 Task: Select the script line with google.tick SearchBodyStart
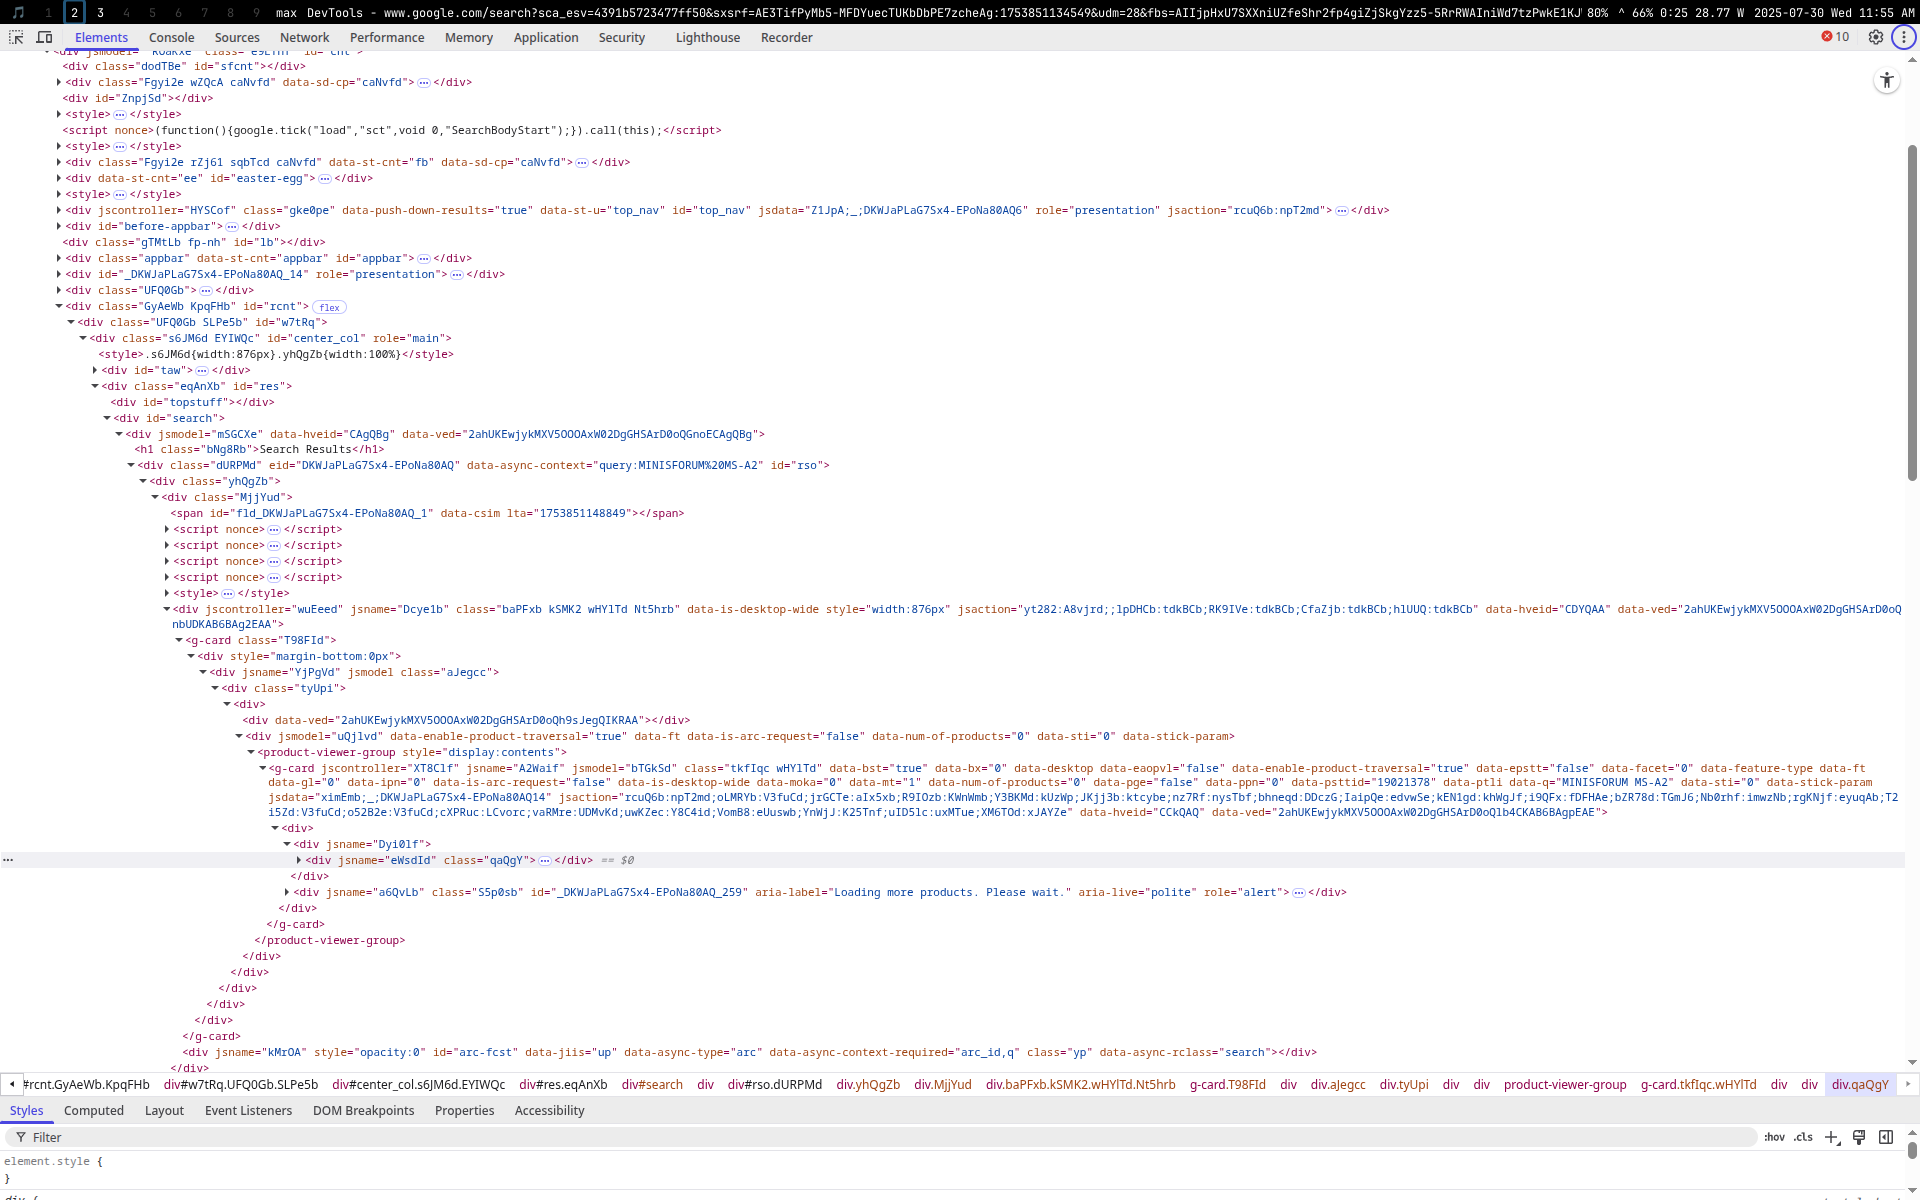click(x=392, y=130)
